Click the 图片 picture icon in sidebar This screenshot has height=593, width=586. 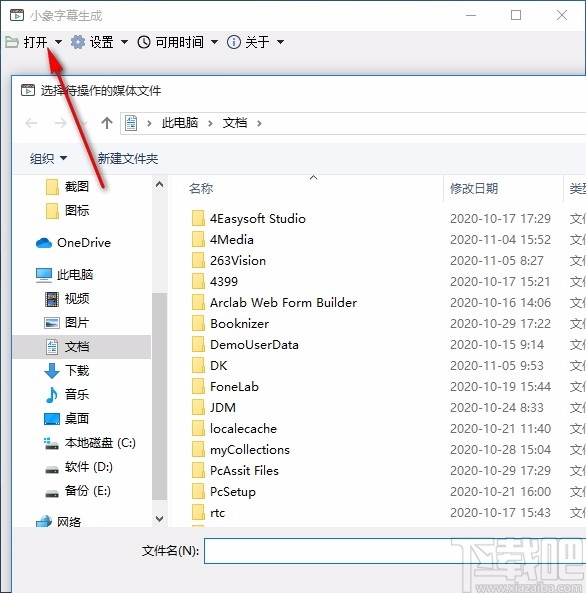point(52,323)
